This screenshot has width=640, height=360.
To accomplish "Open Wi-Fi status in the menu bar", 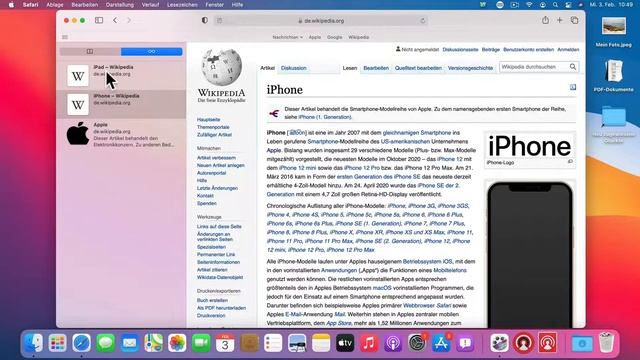I will click(529, 5).
